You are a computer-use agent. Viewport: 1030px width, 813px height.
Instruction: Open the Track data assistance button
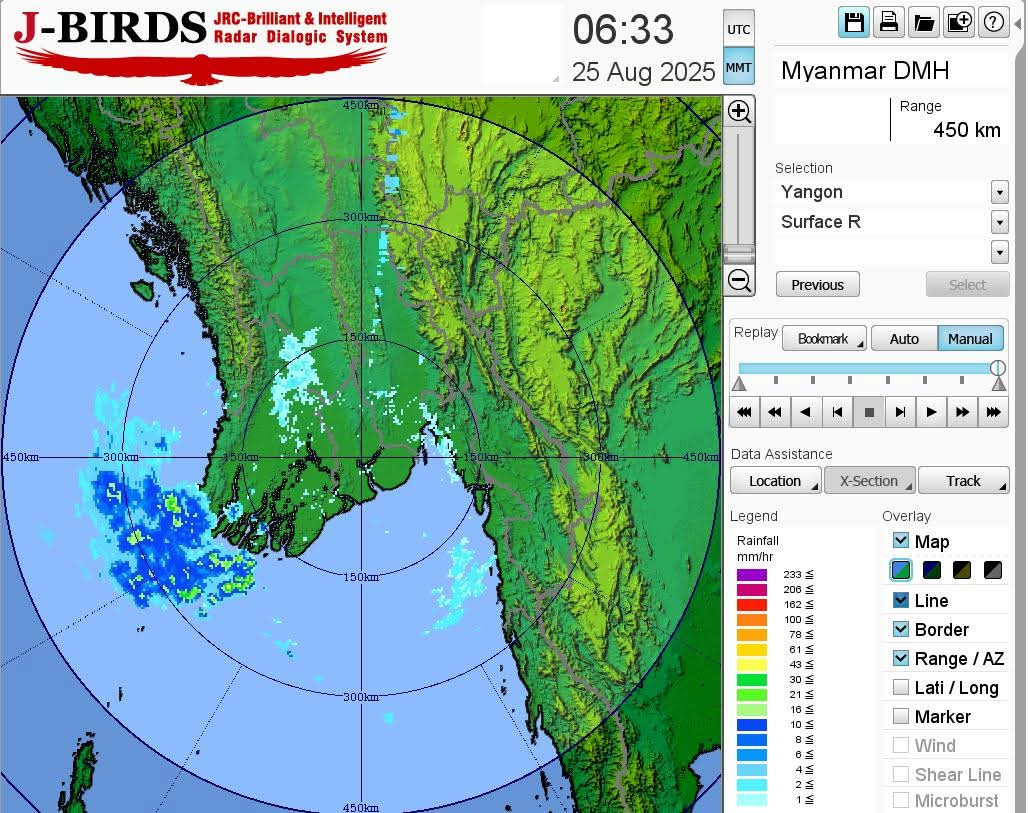pos(963,481)
